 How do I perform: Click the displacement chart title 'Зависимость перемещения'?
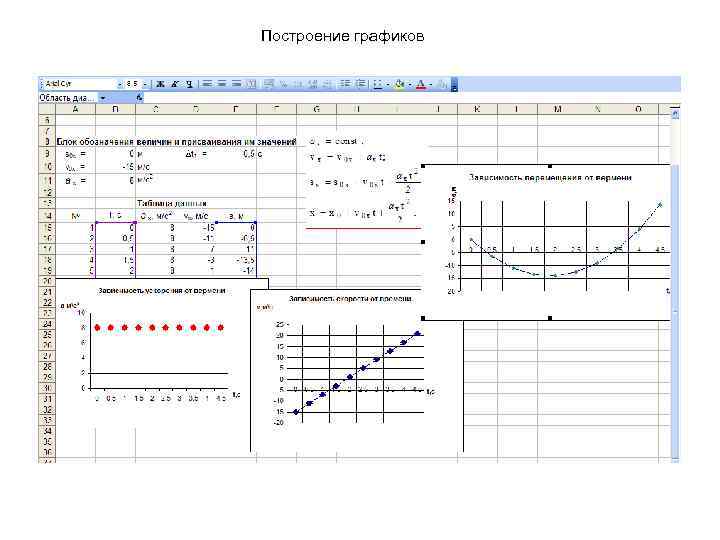point(550,177)
